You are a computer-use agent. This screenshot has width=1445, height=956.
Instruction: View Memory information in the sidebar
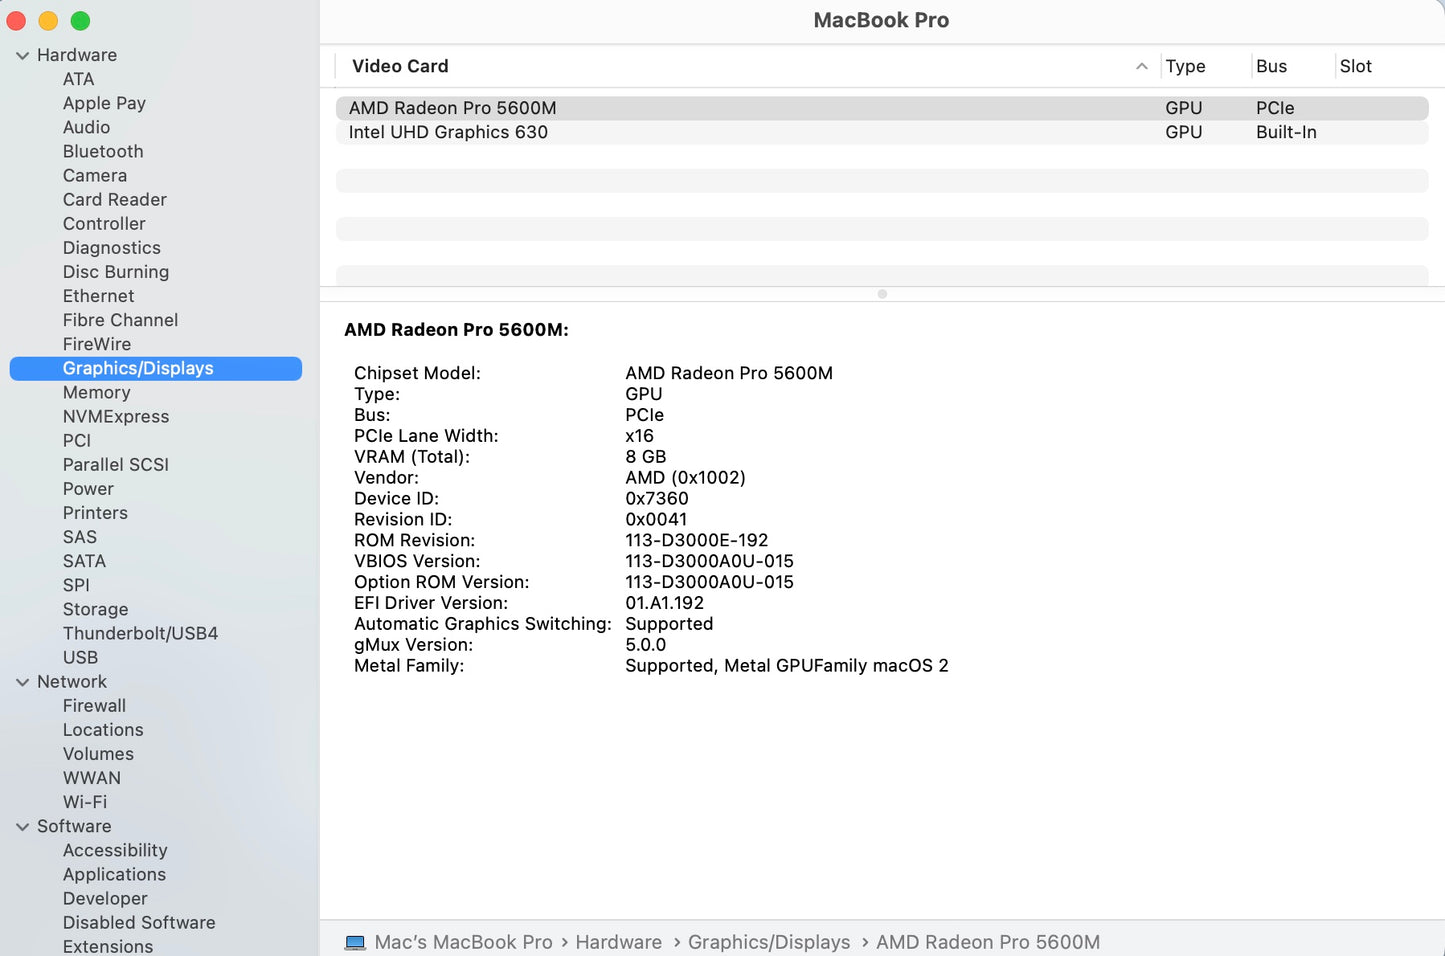click(x=96, y=392)
